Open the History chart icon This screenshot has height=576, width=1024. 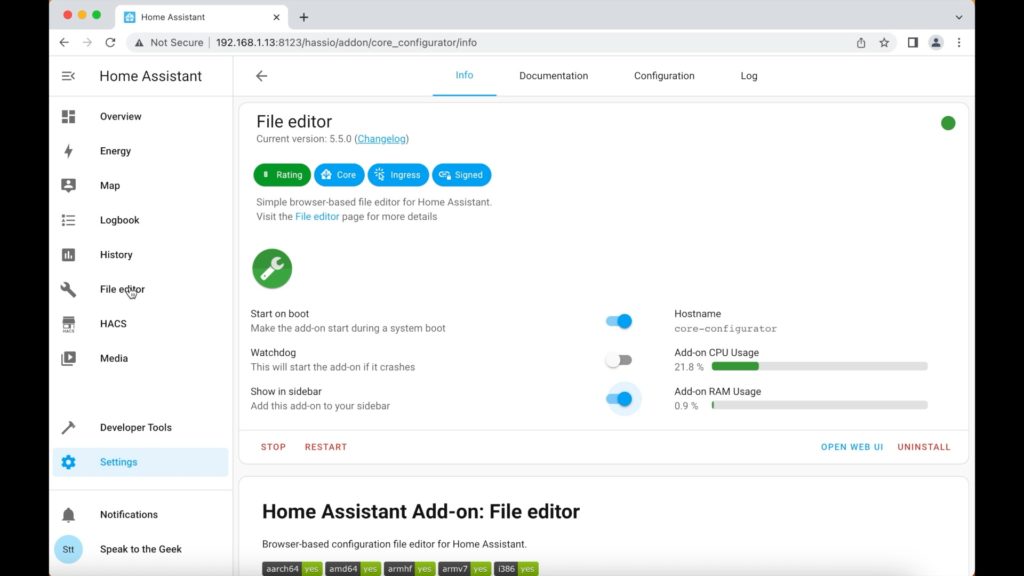pos(69,255)
